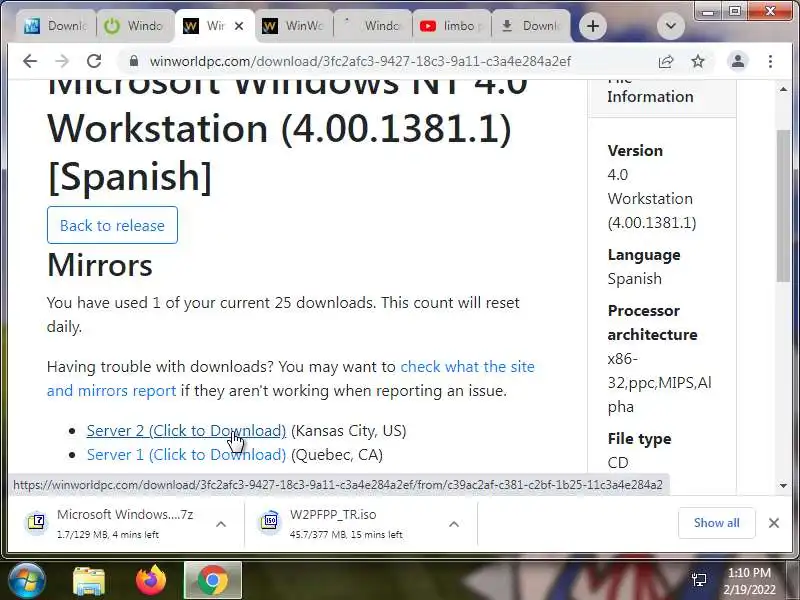Share this page via the share icon
The image size is (800, 600).
[x=666, y=62]
